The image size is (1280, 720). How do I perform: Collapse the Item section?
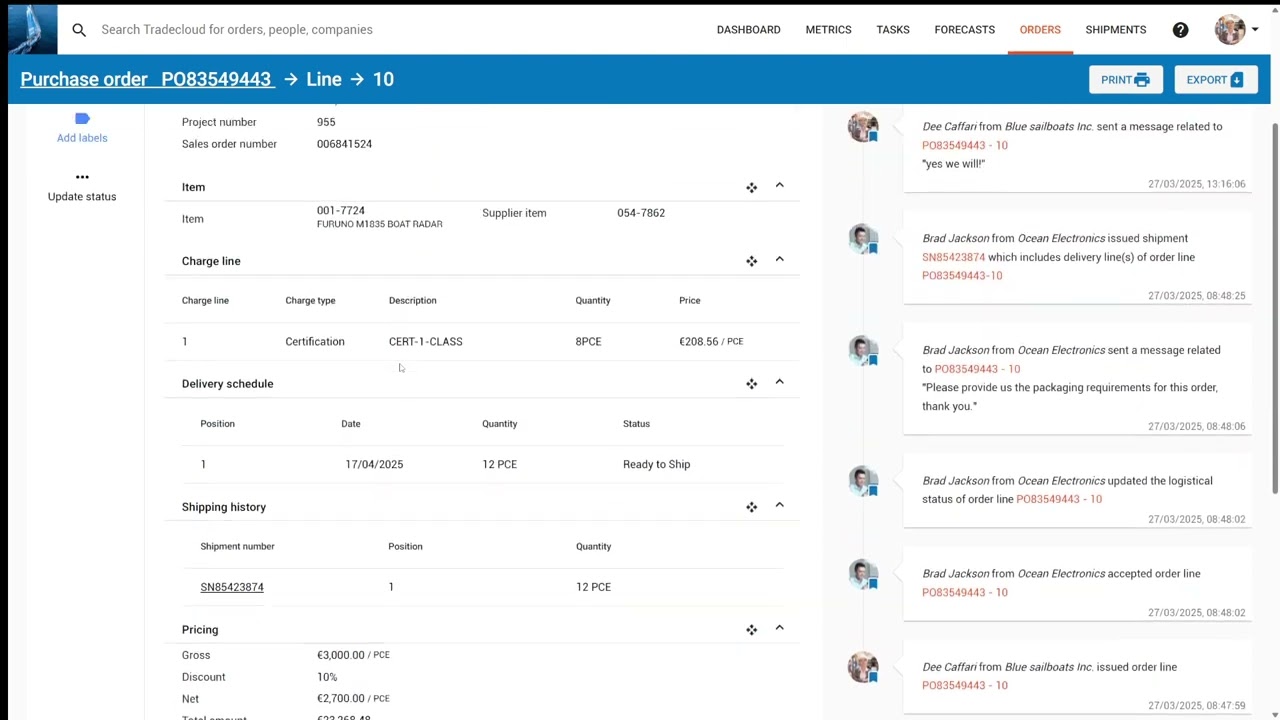click(x=780, y=186)
